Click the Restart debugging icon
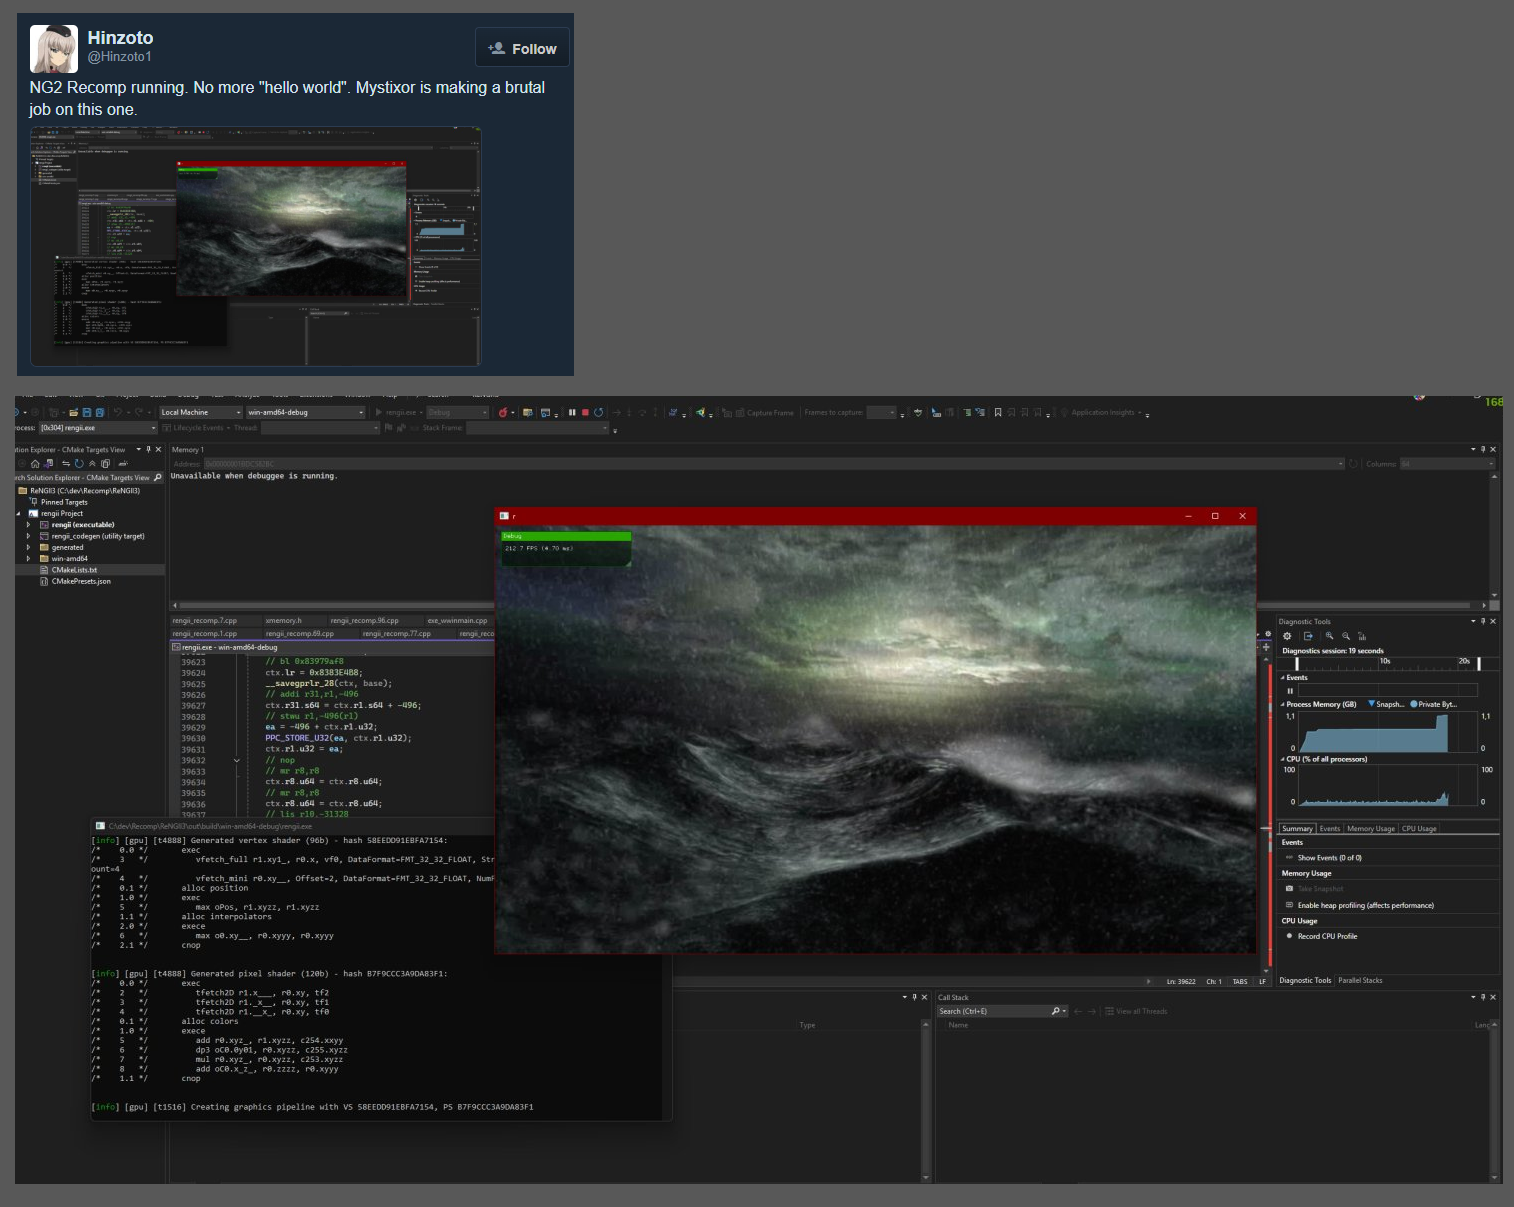1514x1207 pixels. pos(599,412)
